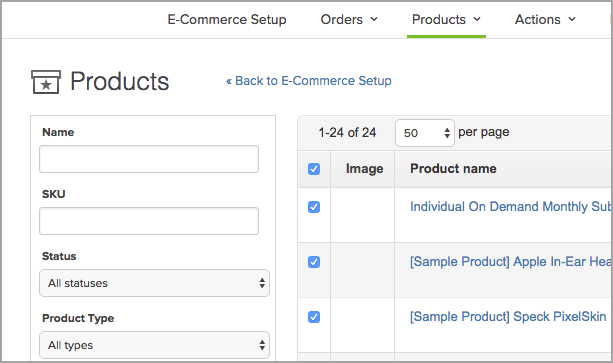This screenshot has width=613, height=363.
Task: Open the All statuses dropdown
Action: point(154,283)
